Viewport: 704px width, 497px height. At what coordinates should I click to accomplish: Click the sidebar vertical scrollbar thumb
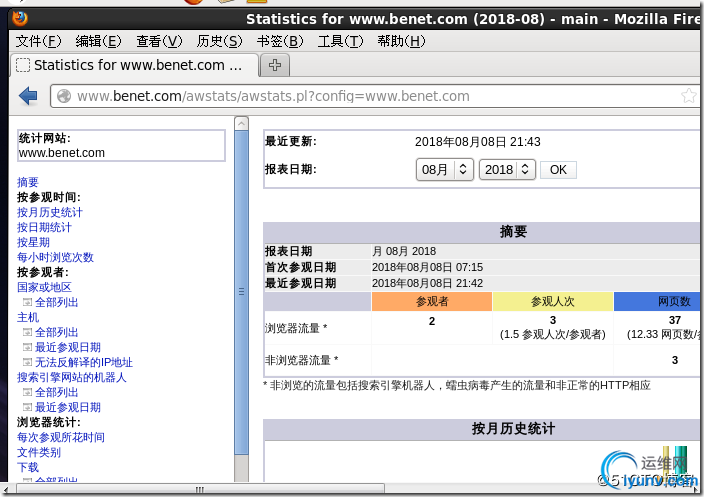pyautogui.click(x=242, y=292)
